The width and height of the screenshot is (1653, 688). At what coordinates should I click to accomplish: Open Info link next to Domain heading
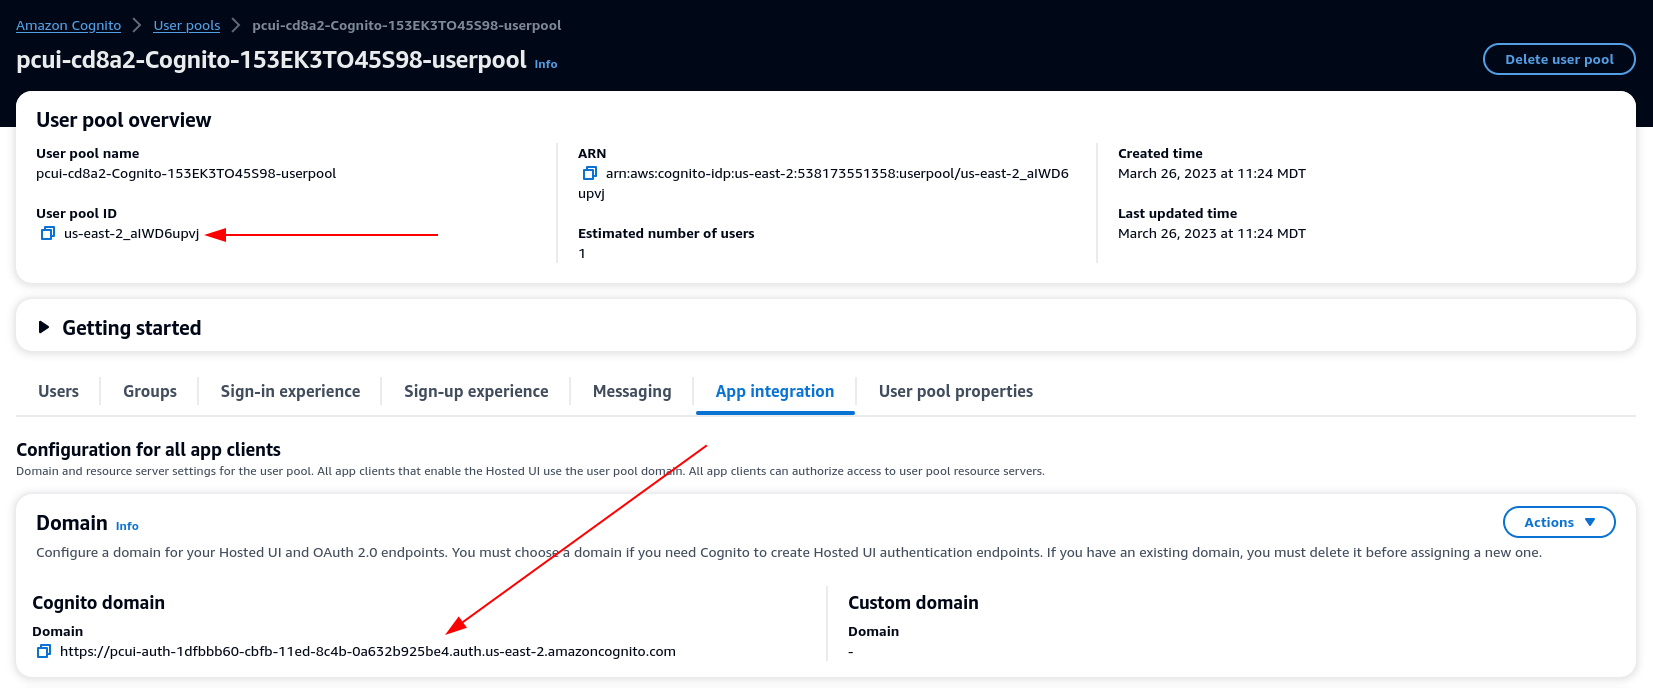(127, 526)
